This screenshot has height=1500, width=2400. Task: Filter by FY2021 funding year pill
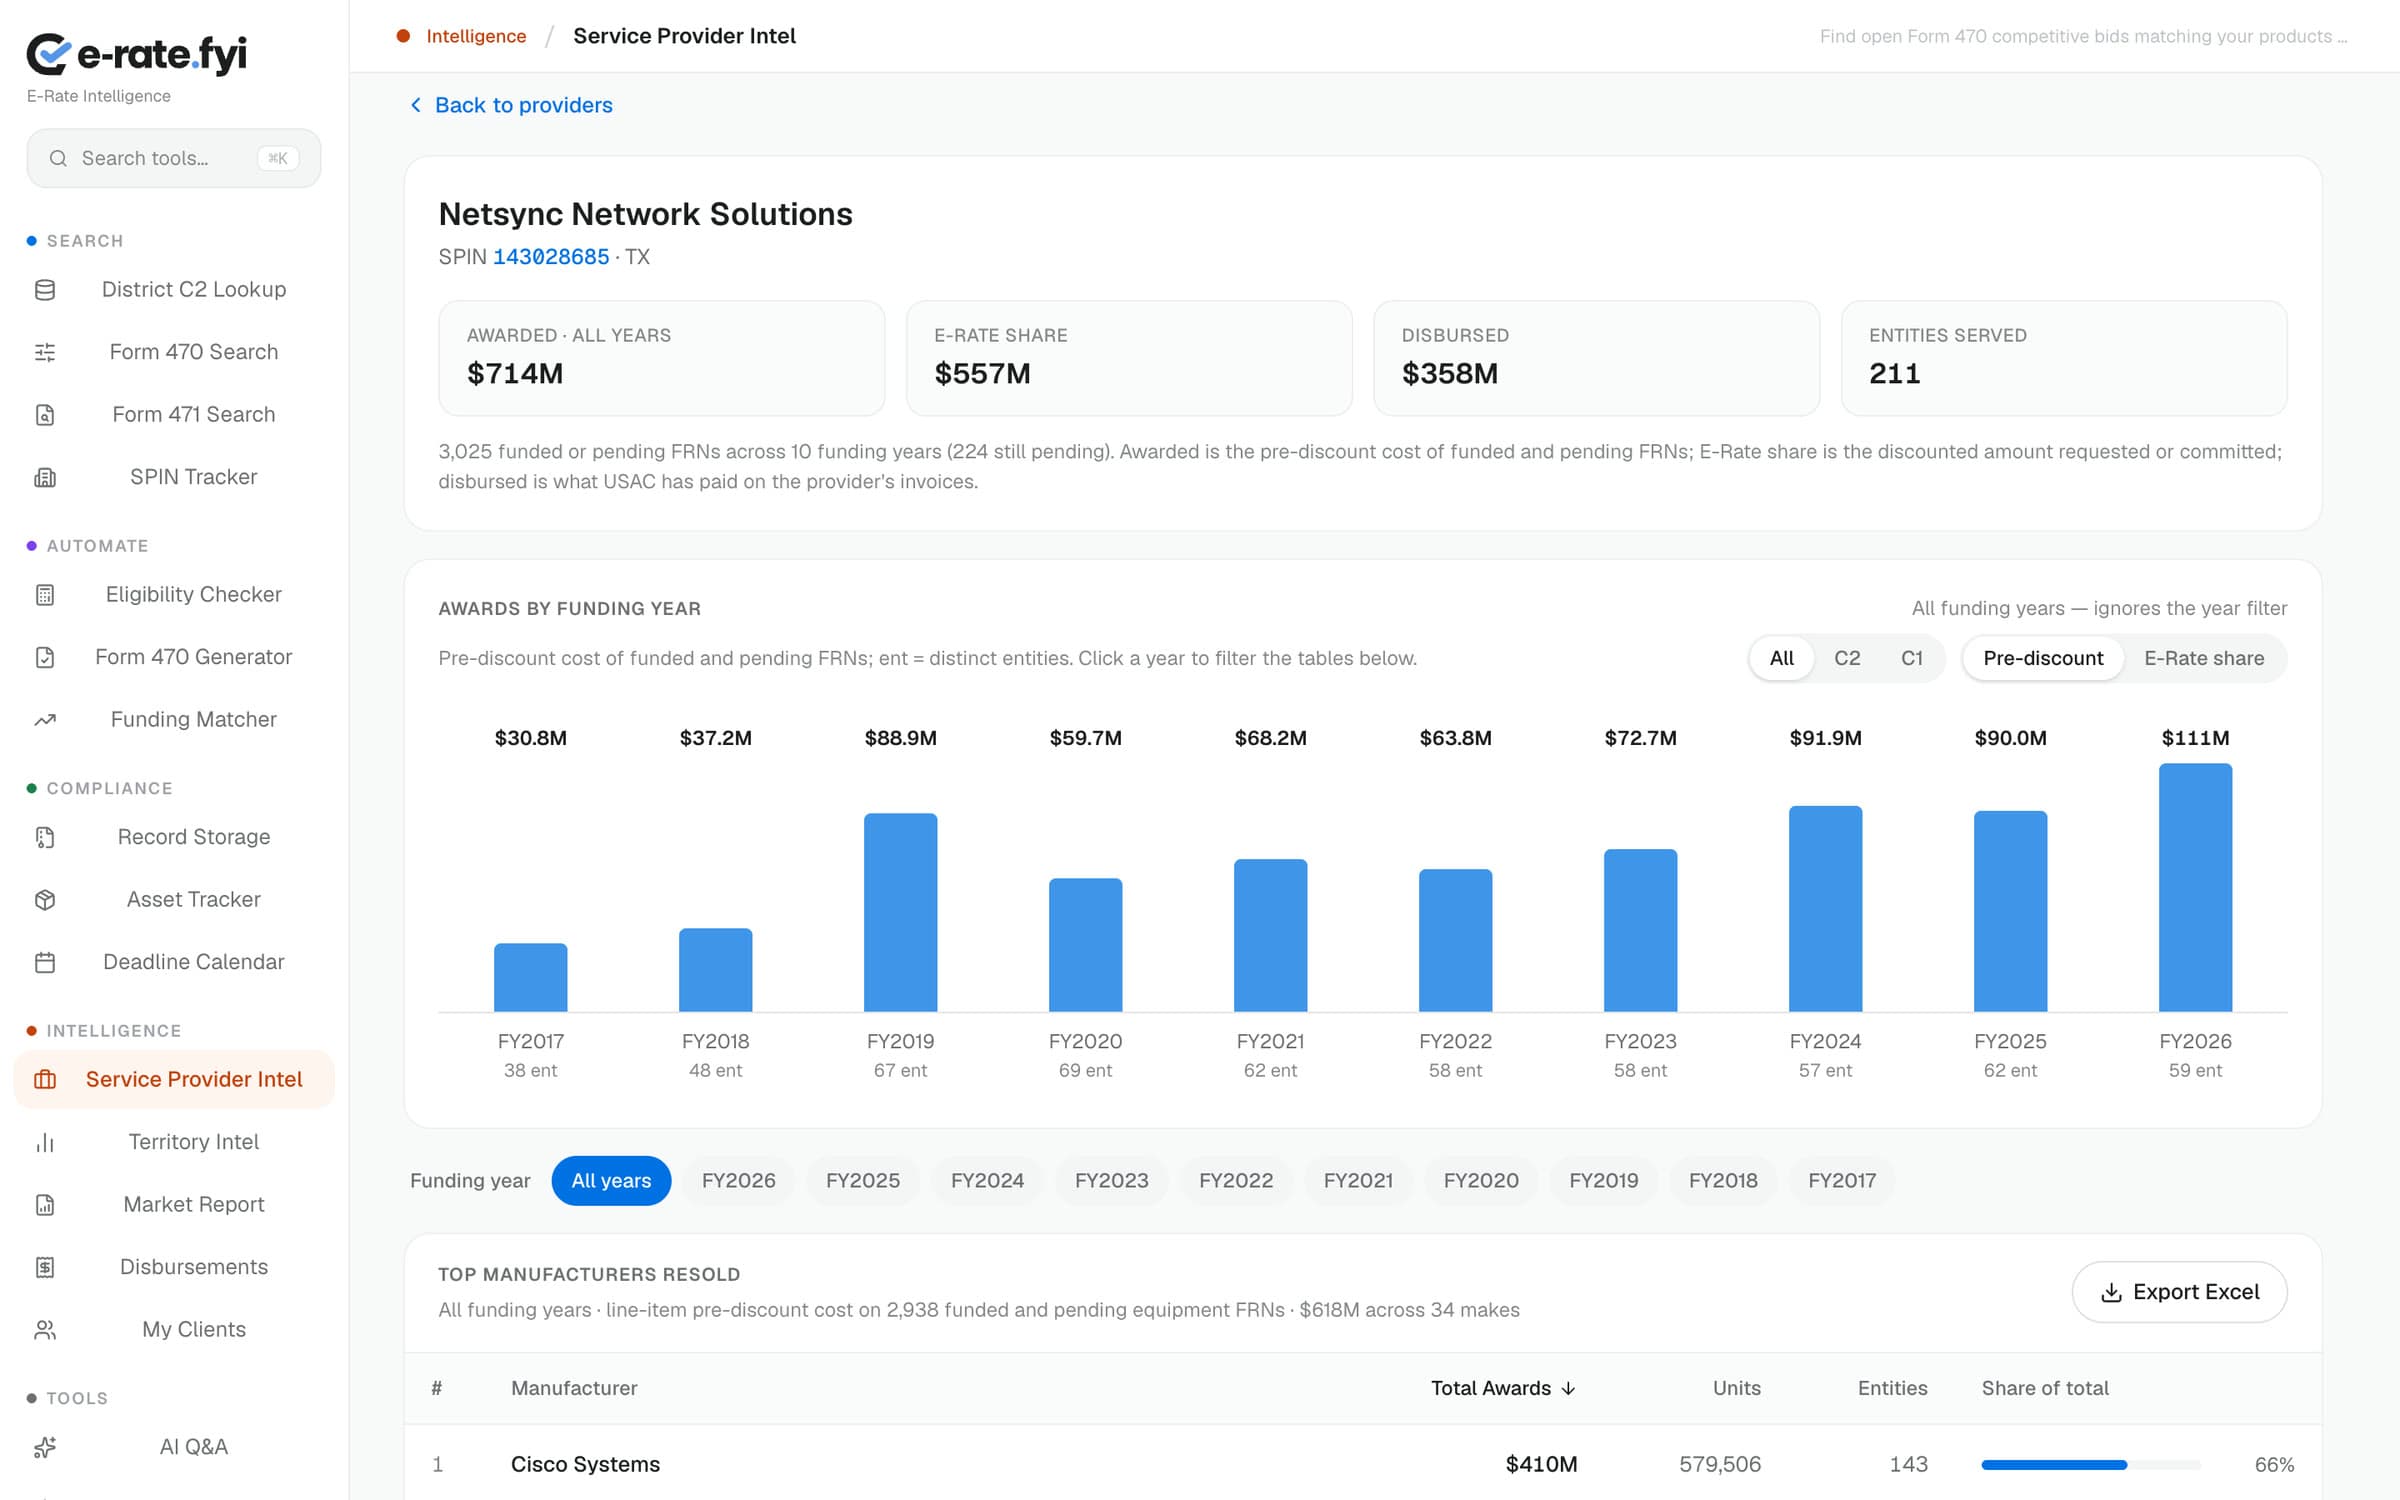(x=1358, y=1180)
